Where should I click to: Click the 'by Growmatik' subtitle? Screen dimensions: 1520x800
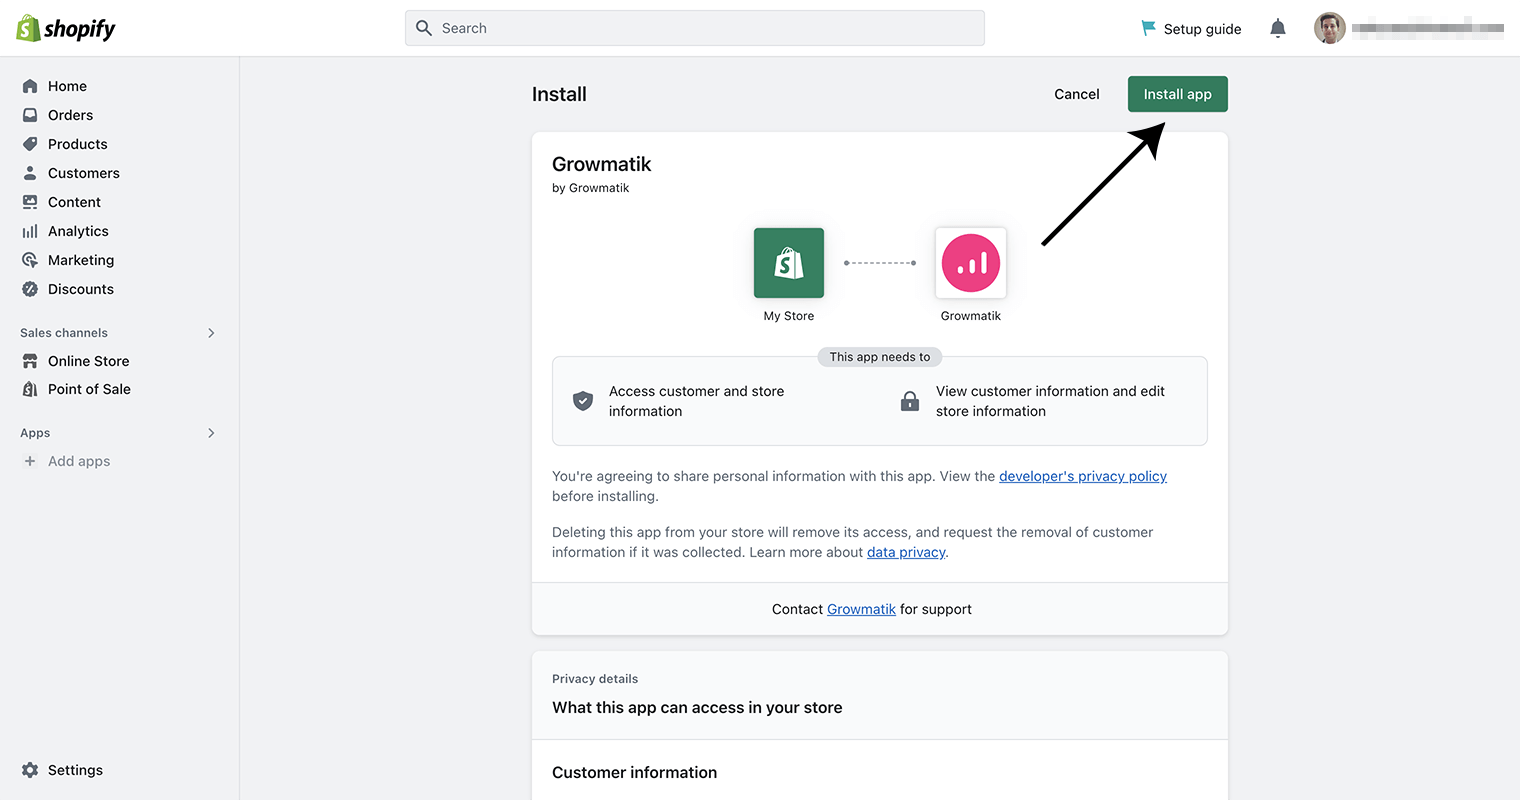[590, 188]
